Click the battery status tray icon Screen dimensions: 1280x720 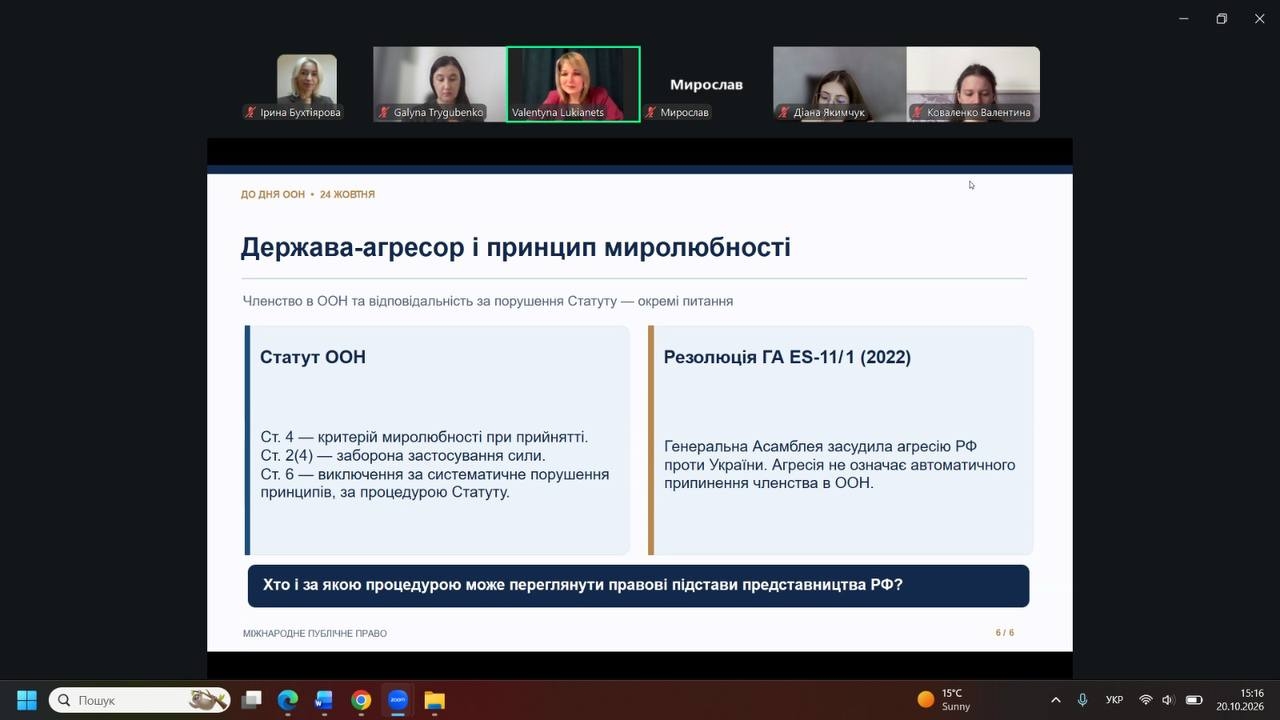[x=1194, y=700]
